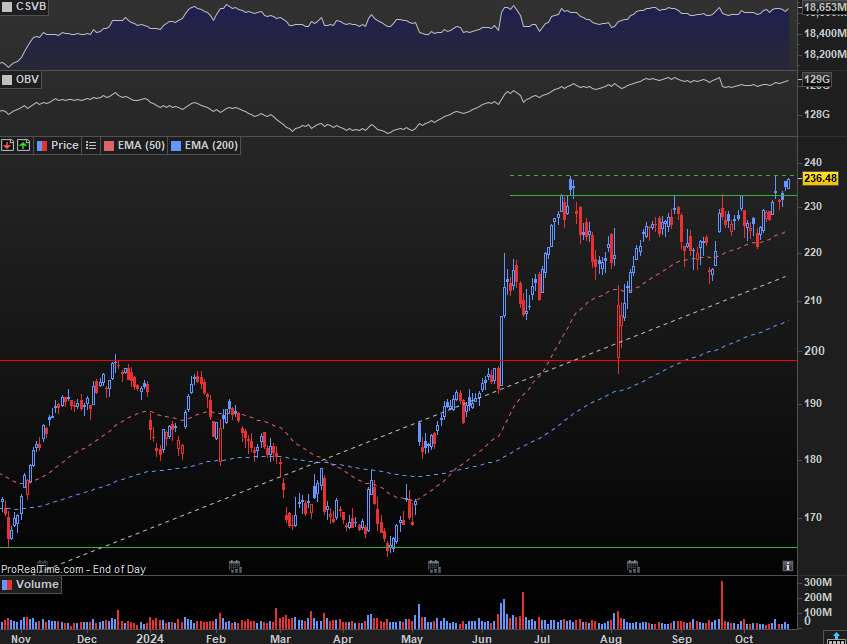Click the Sep label on time axis

click(682, 639)
